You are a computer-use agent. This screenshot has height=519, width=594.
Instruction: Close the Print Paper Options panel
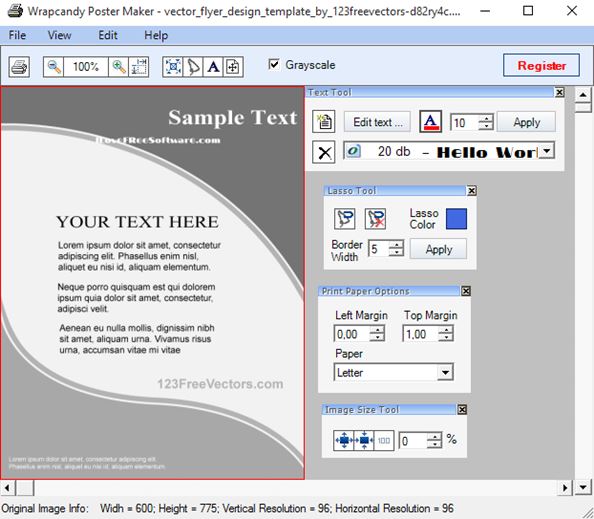pyautogui.click(x=466, y=291)
